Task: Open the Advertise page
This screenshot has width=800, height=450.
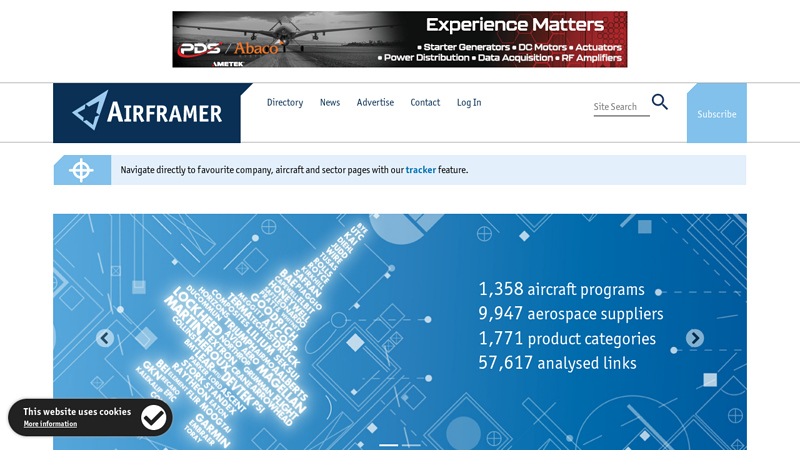Action: [375, 103]
